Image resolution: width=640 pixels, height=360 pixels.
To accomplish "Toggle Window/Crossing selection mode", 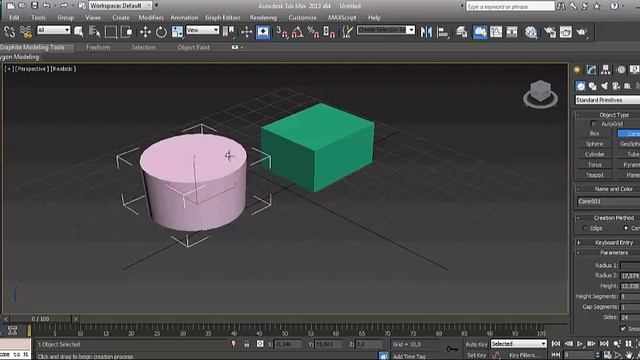I will (x=127, y=32).
